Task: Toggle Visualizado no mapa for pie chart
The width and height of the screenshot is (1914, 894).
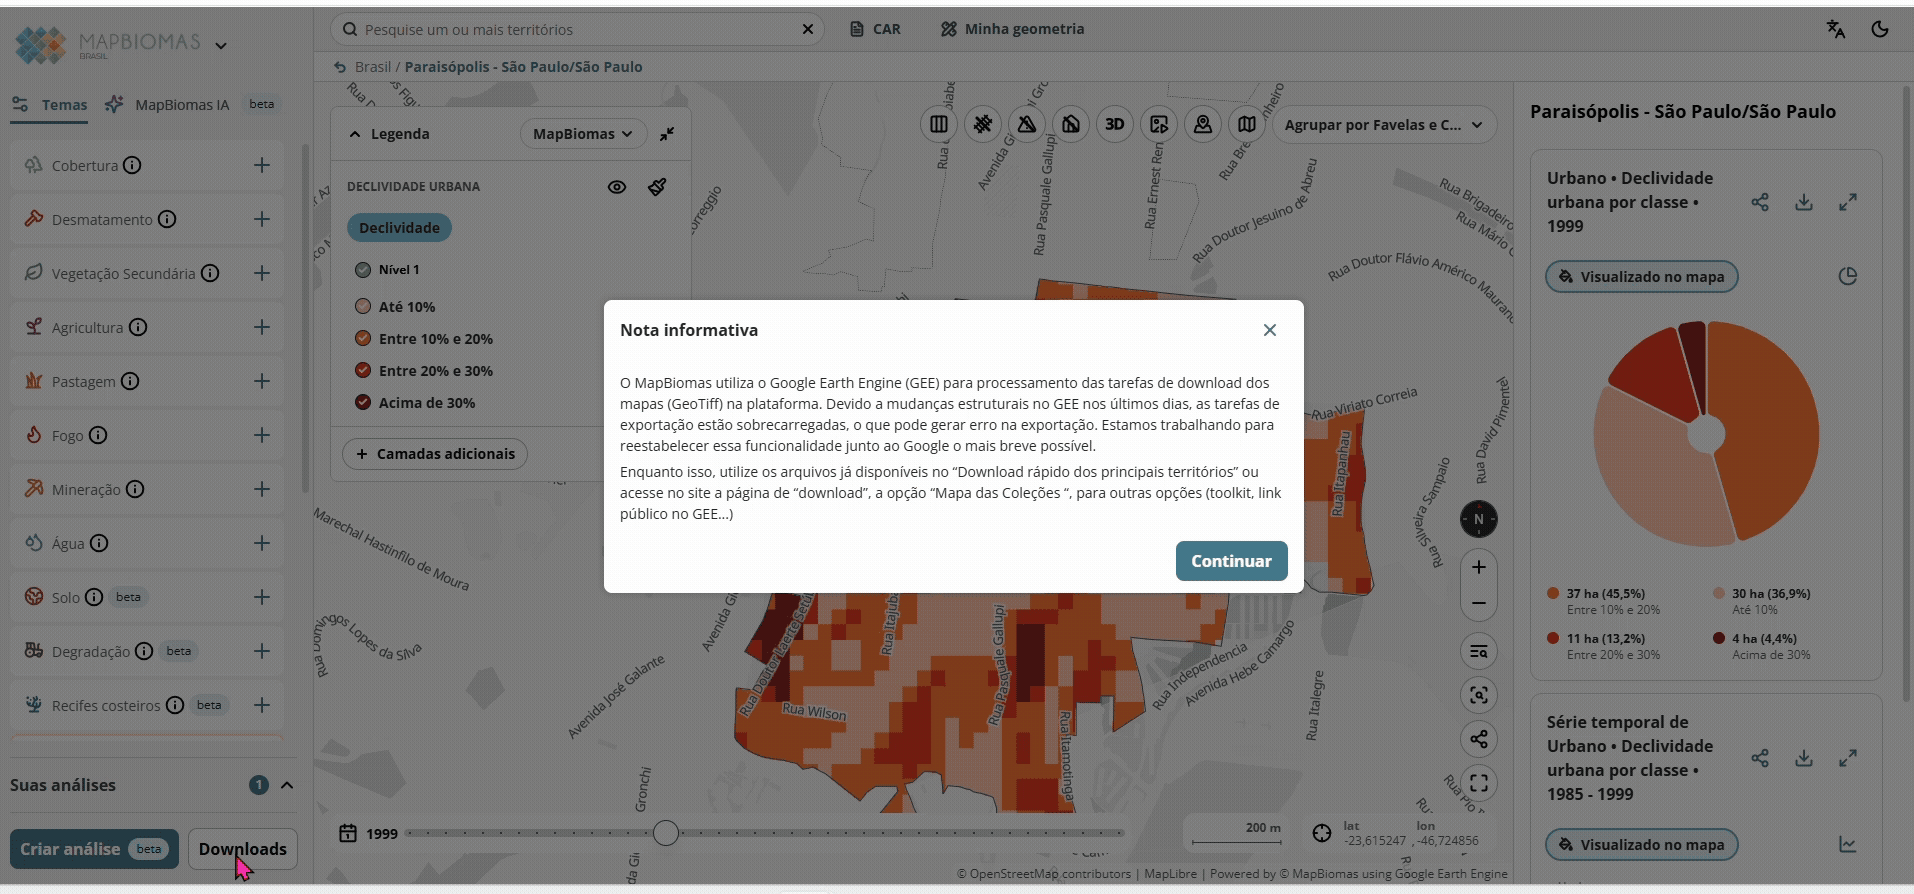Action: coord(1642,277)
